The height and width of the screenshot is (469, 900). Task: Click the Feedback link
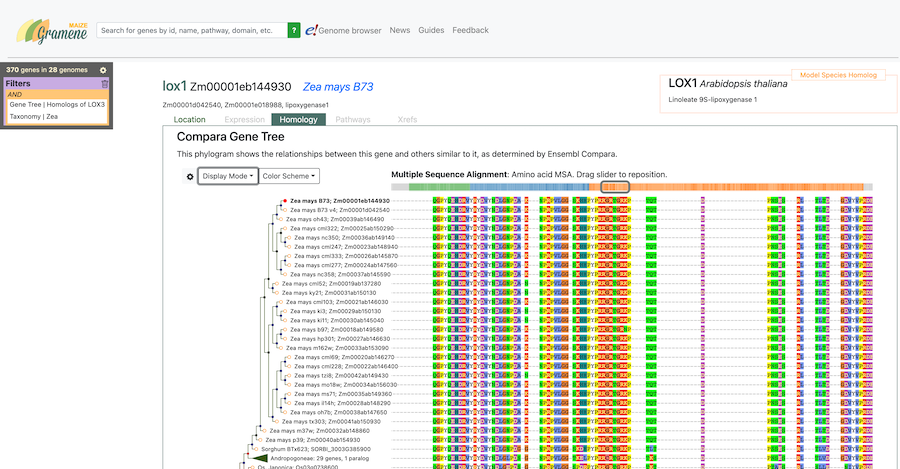tap(470, 31)
